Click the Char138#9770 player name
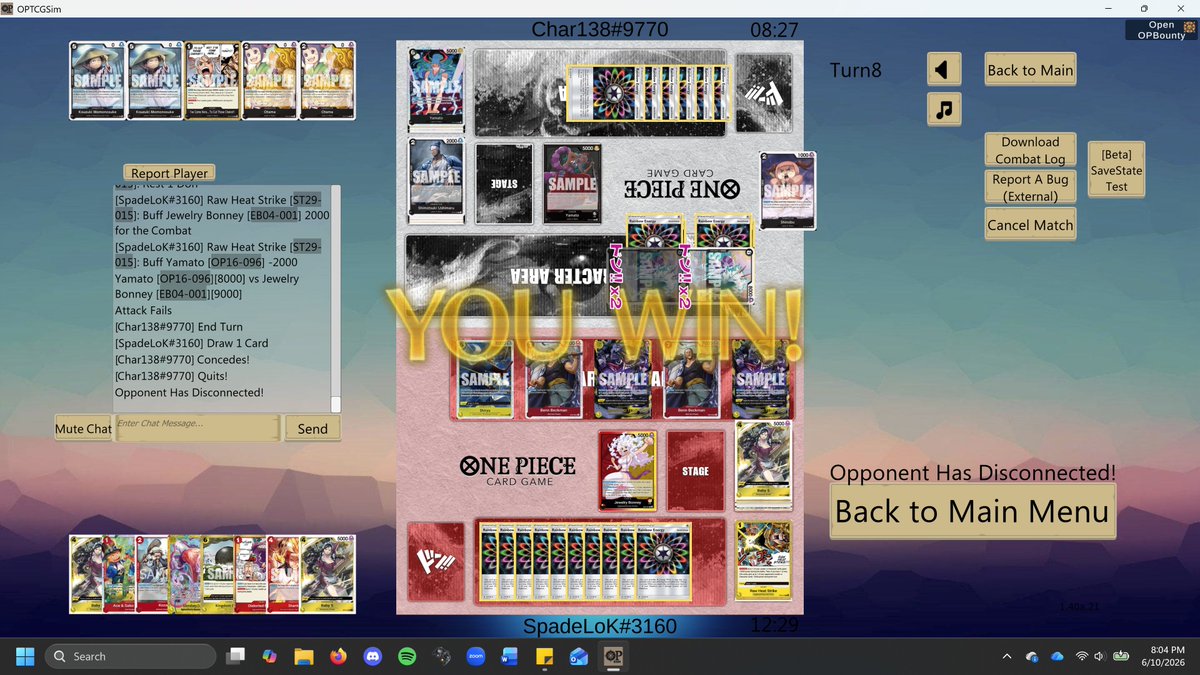This screenshot has width=1200, height=675. tap(599, 30)
